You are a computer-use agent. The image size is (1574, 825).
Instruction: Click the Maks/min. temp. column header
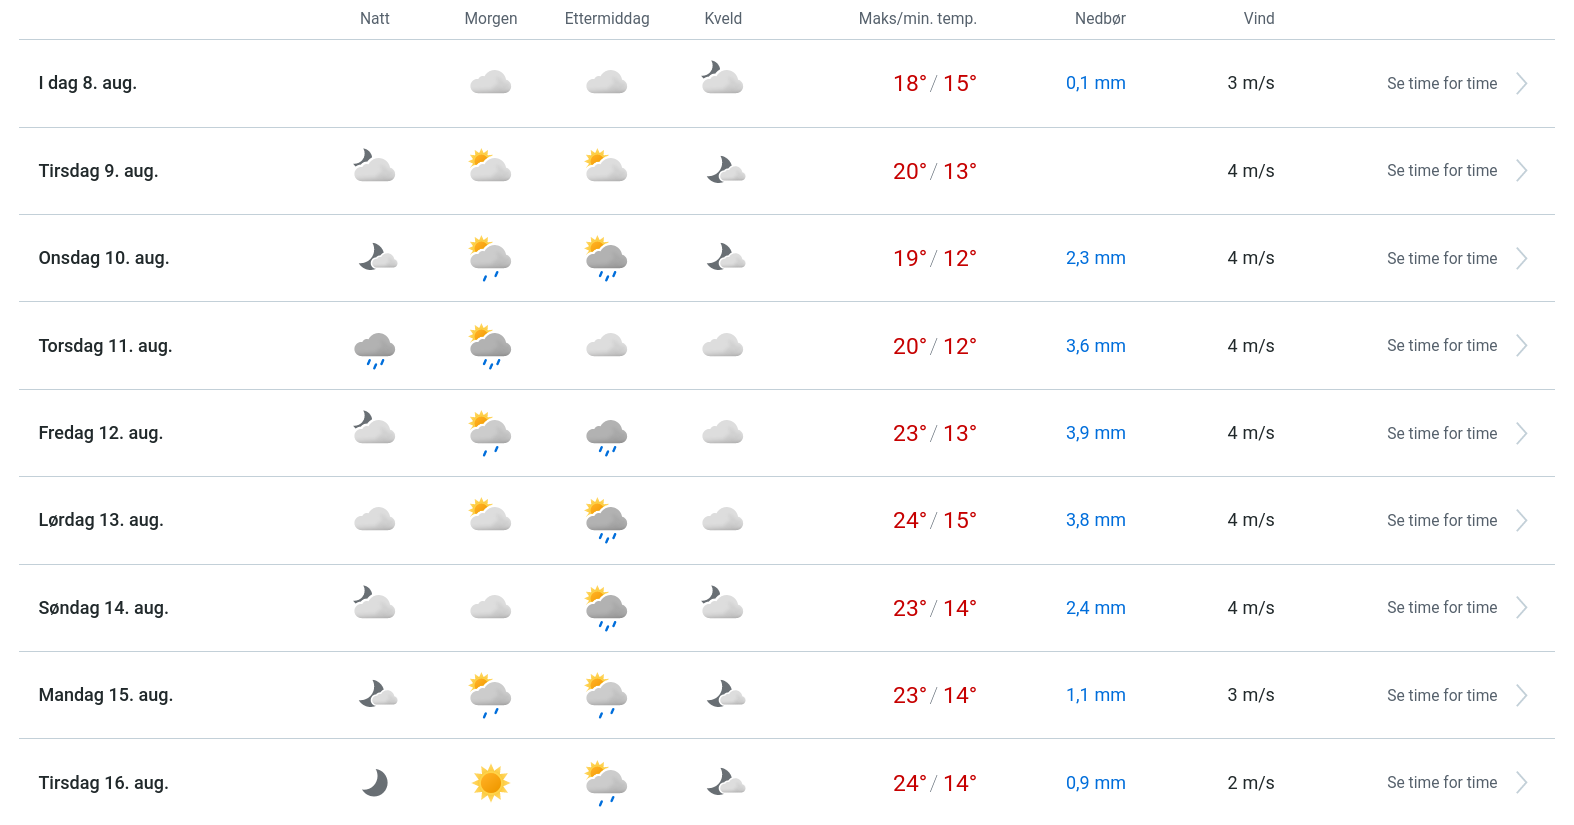[x=917, y=19]
